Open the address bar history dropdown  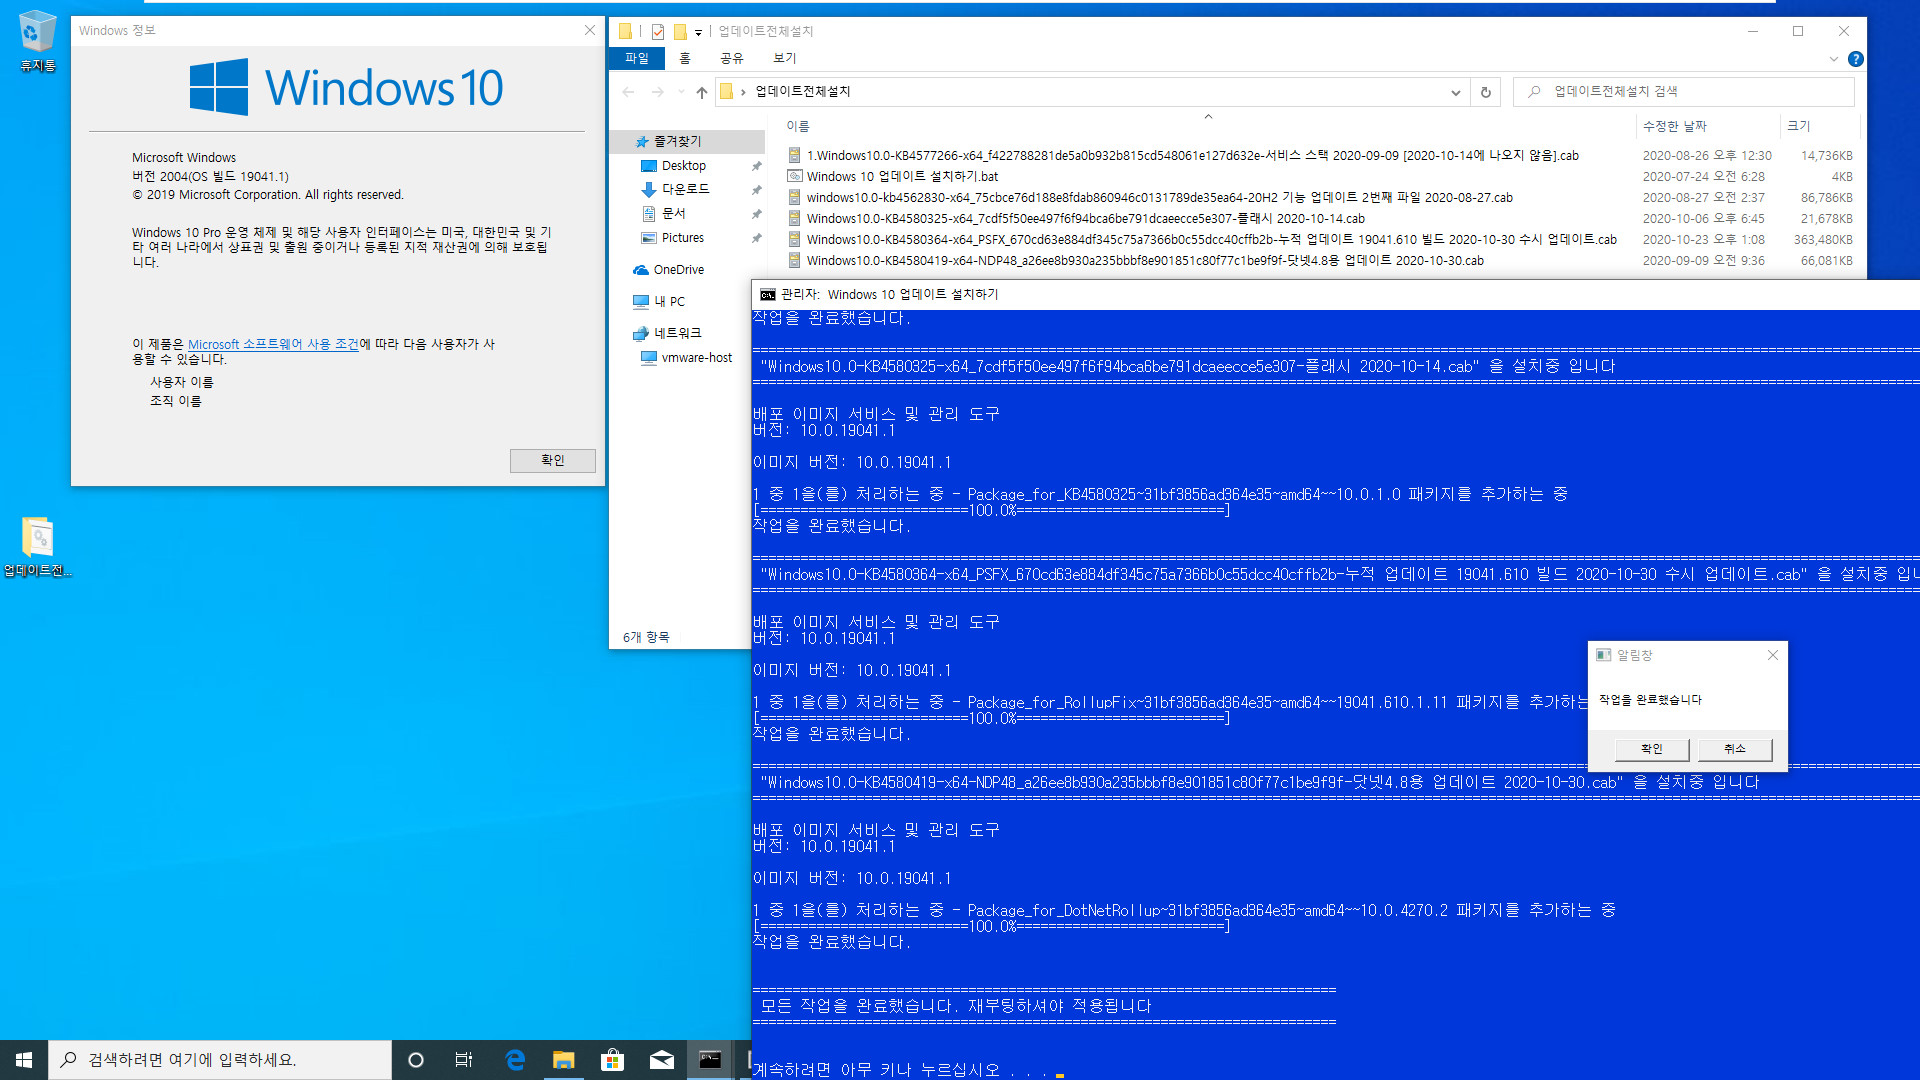[x=1455, y=92]
